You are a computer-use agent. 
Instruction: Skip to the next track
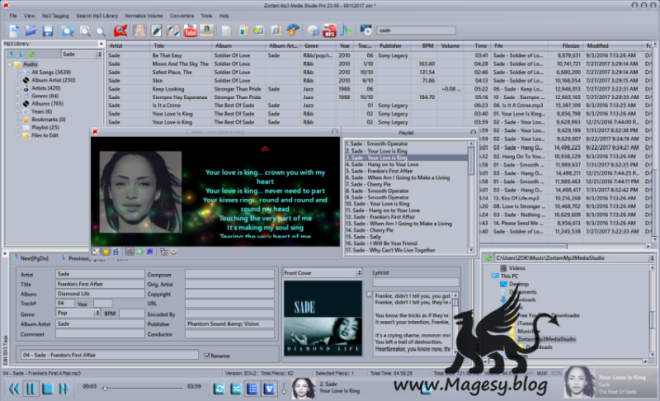click(x=63, y=389)
